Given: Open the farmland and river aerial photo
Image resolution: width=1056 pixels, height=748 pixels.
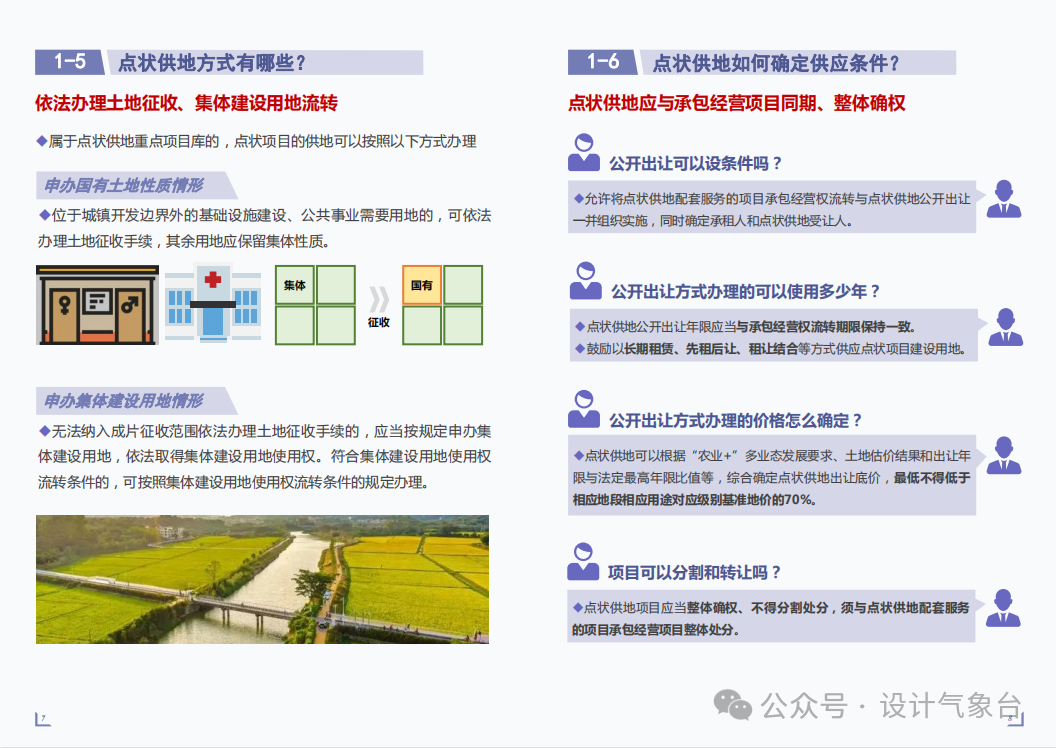Looking at the screenshot, I should pos(263,579).
